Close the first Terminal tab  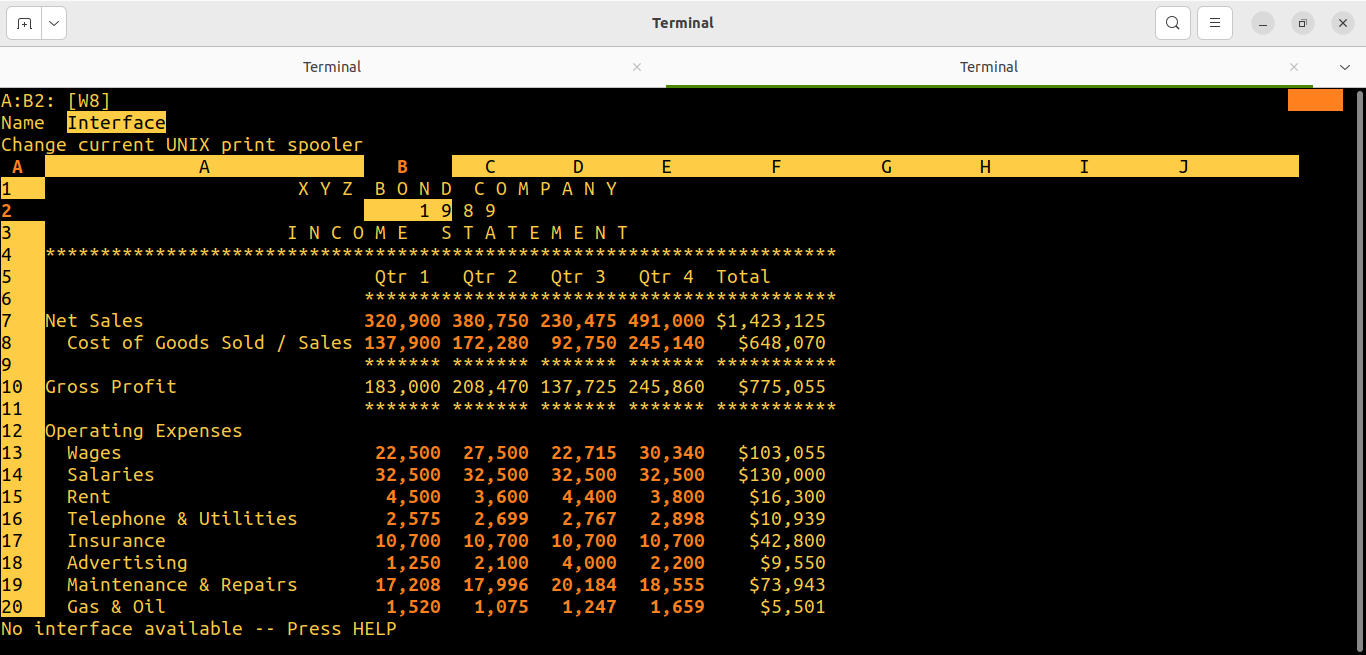coord(637,67)
